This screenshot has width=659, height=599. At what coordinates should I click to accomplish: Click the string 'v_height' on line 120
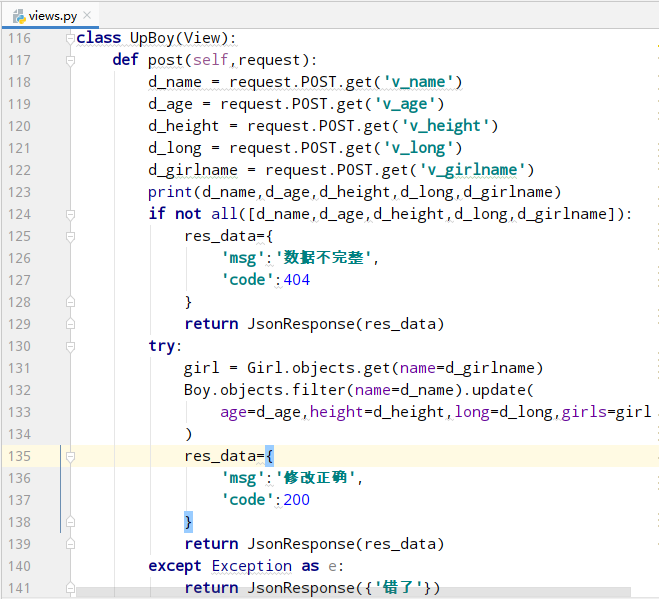pos(445,126)
